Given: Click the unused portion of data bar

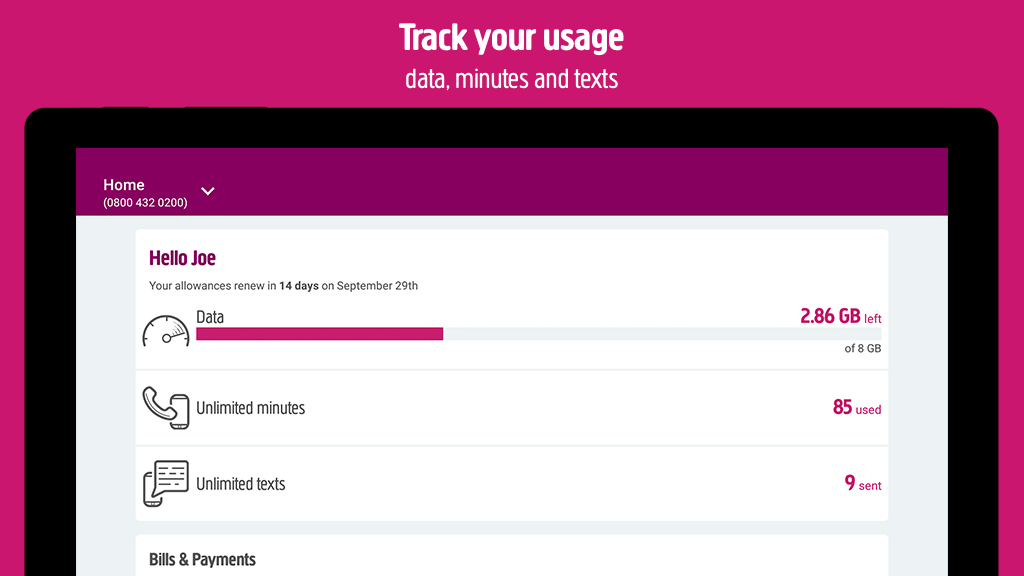Looking at the screenshot, I should point(662,334).
